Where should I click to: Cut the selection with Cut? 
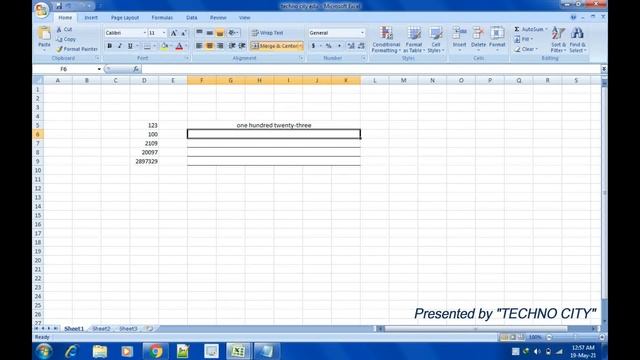click(x=64, y=29)
